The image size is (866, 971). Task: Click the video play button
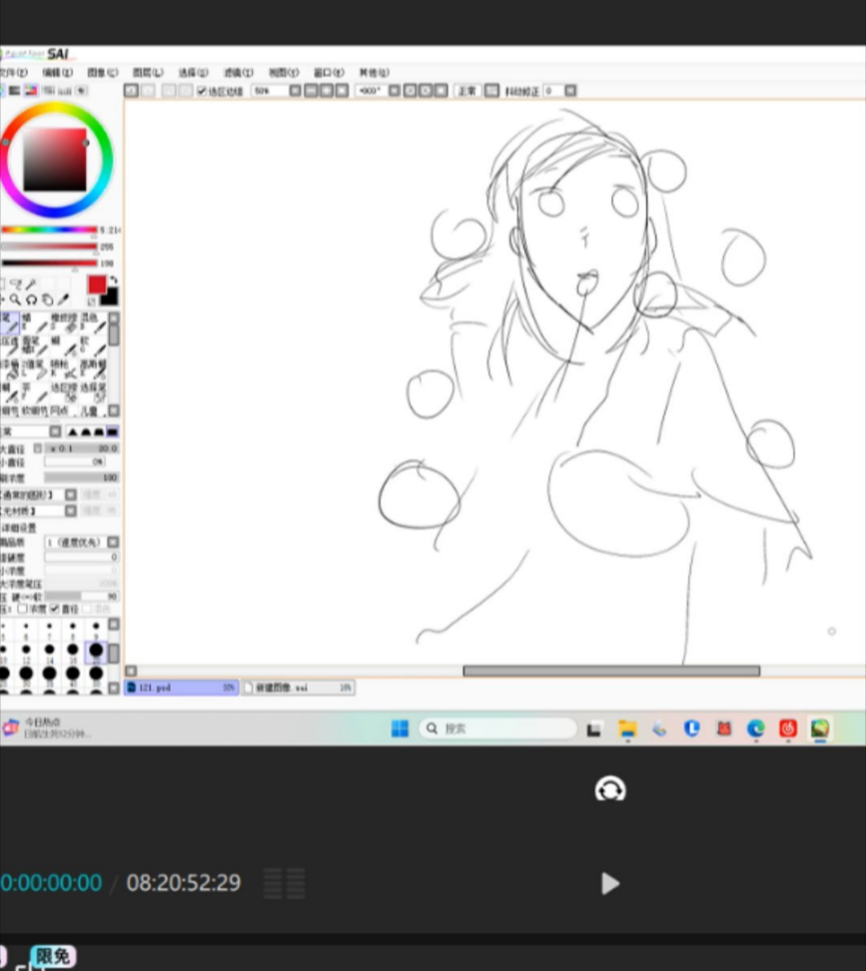click(610, 883)
